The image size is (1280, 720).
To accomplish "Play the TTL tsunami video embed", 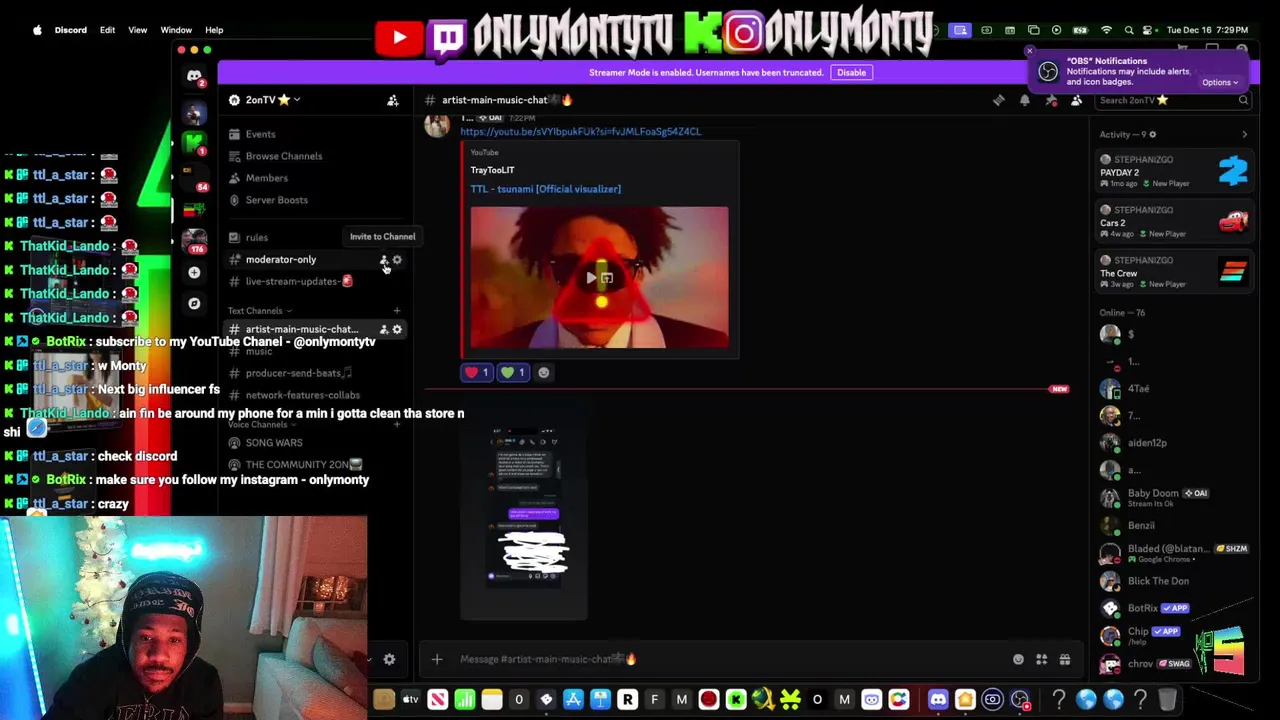I will tap(592, 277).
